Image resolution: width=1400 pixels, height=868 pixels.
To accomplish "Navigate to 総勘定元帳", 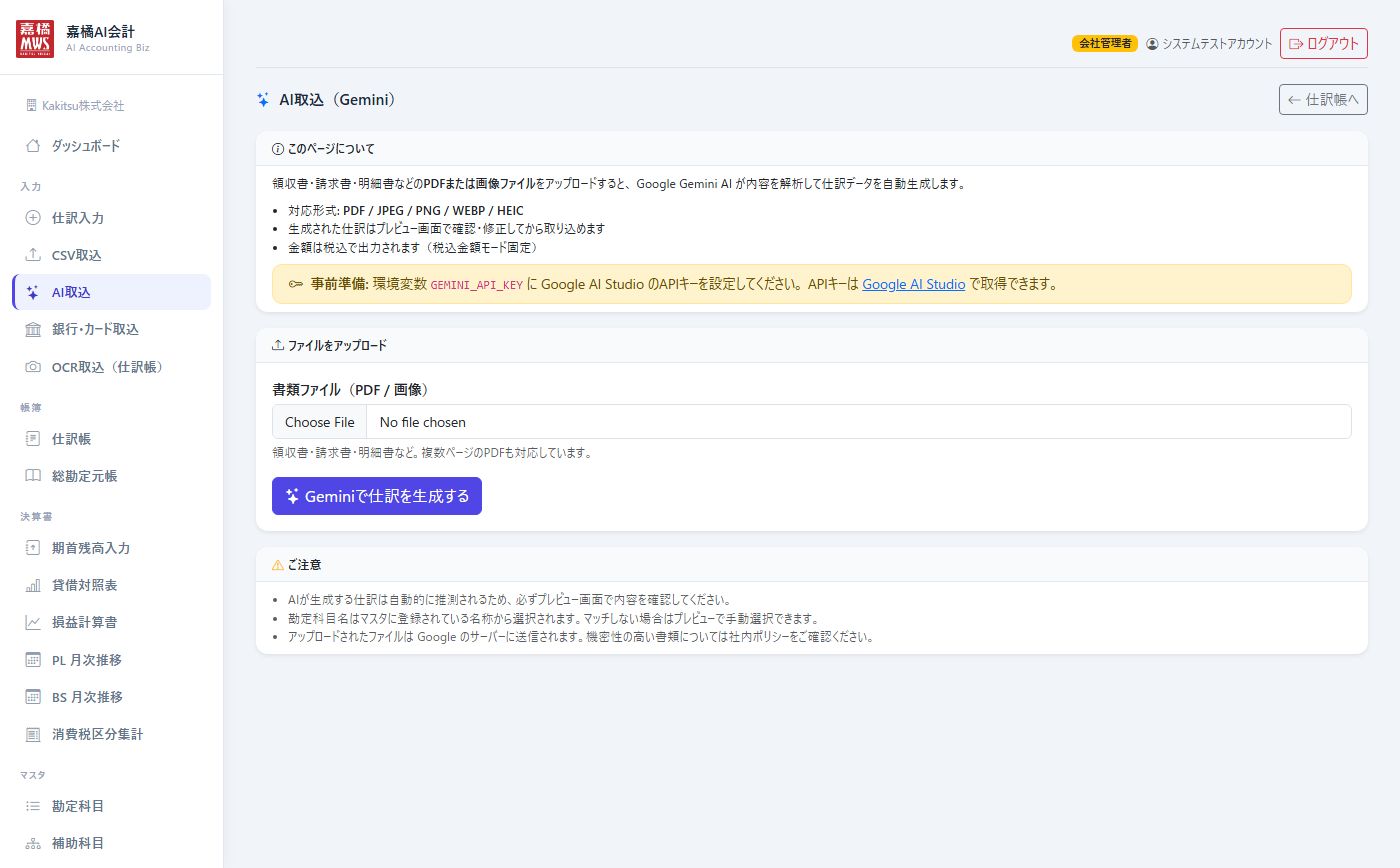I will [x=112, y=476].
